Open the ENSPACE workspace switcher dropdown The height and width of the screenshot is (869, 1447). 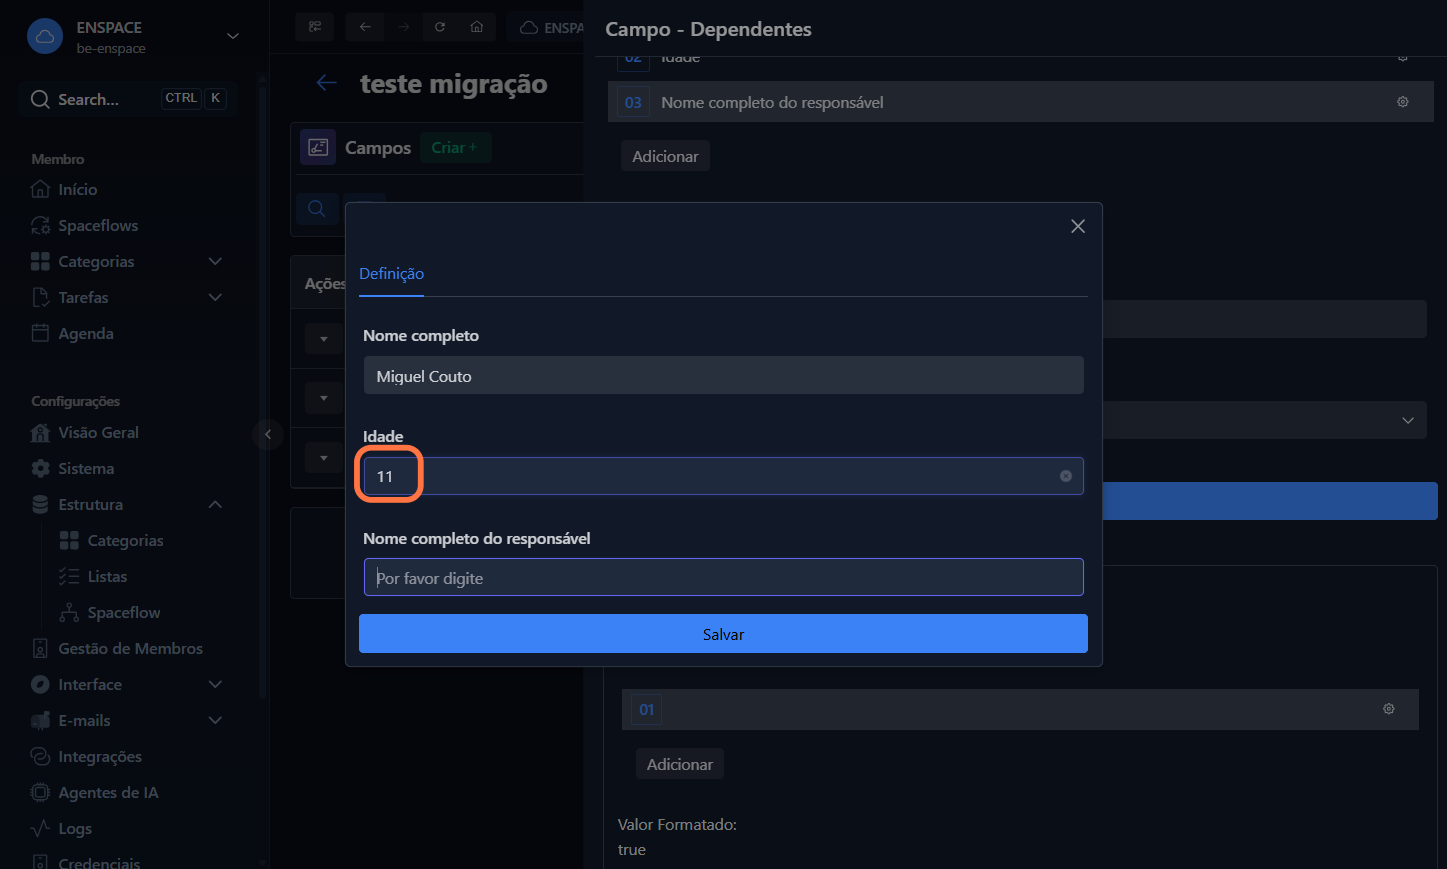[x=233, y=36]
